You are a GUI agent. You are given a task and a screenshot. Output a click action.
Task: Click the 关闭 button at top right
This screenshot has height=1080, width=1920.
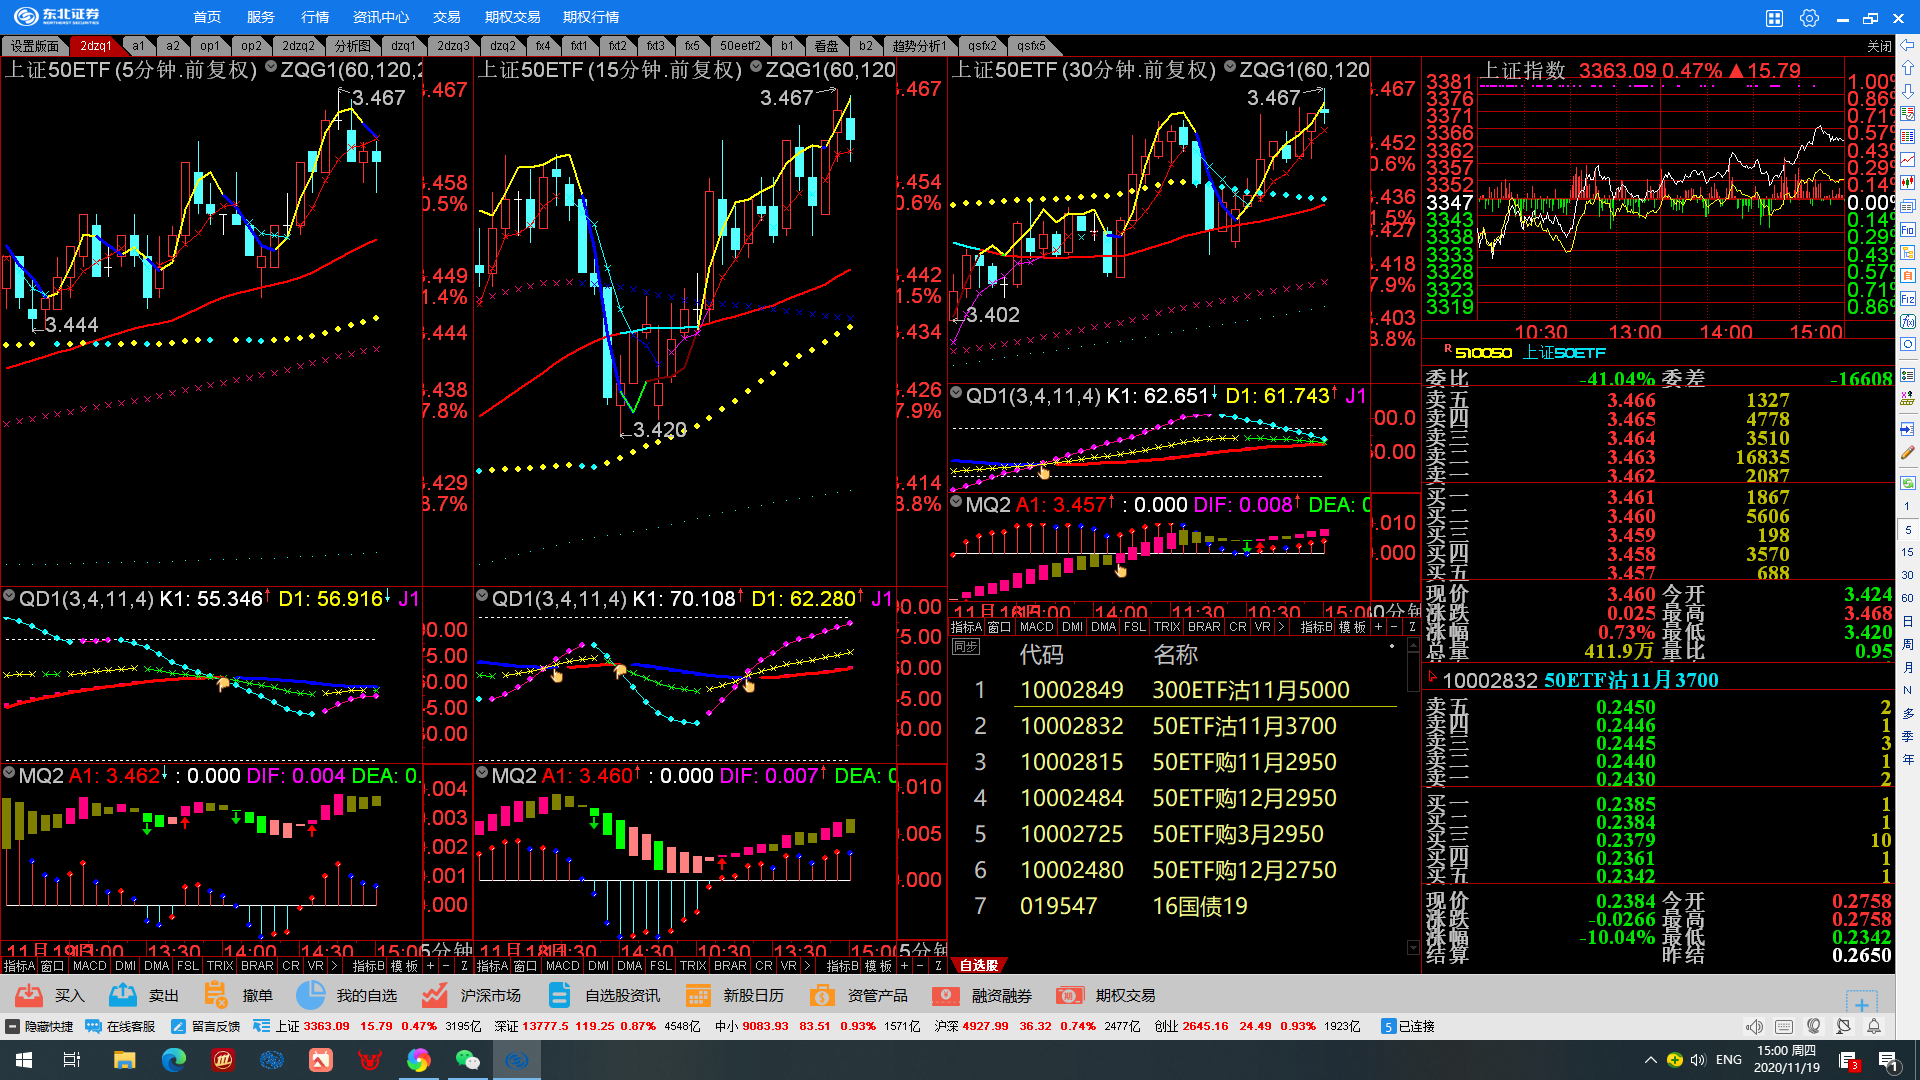(1878, 46)
